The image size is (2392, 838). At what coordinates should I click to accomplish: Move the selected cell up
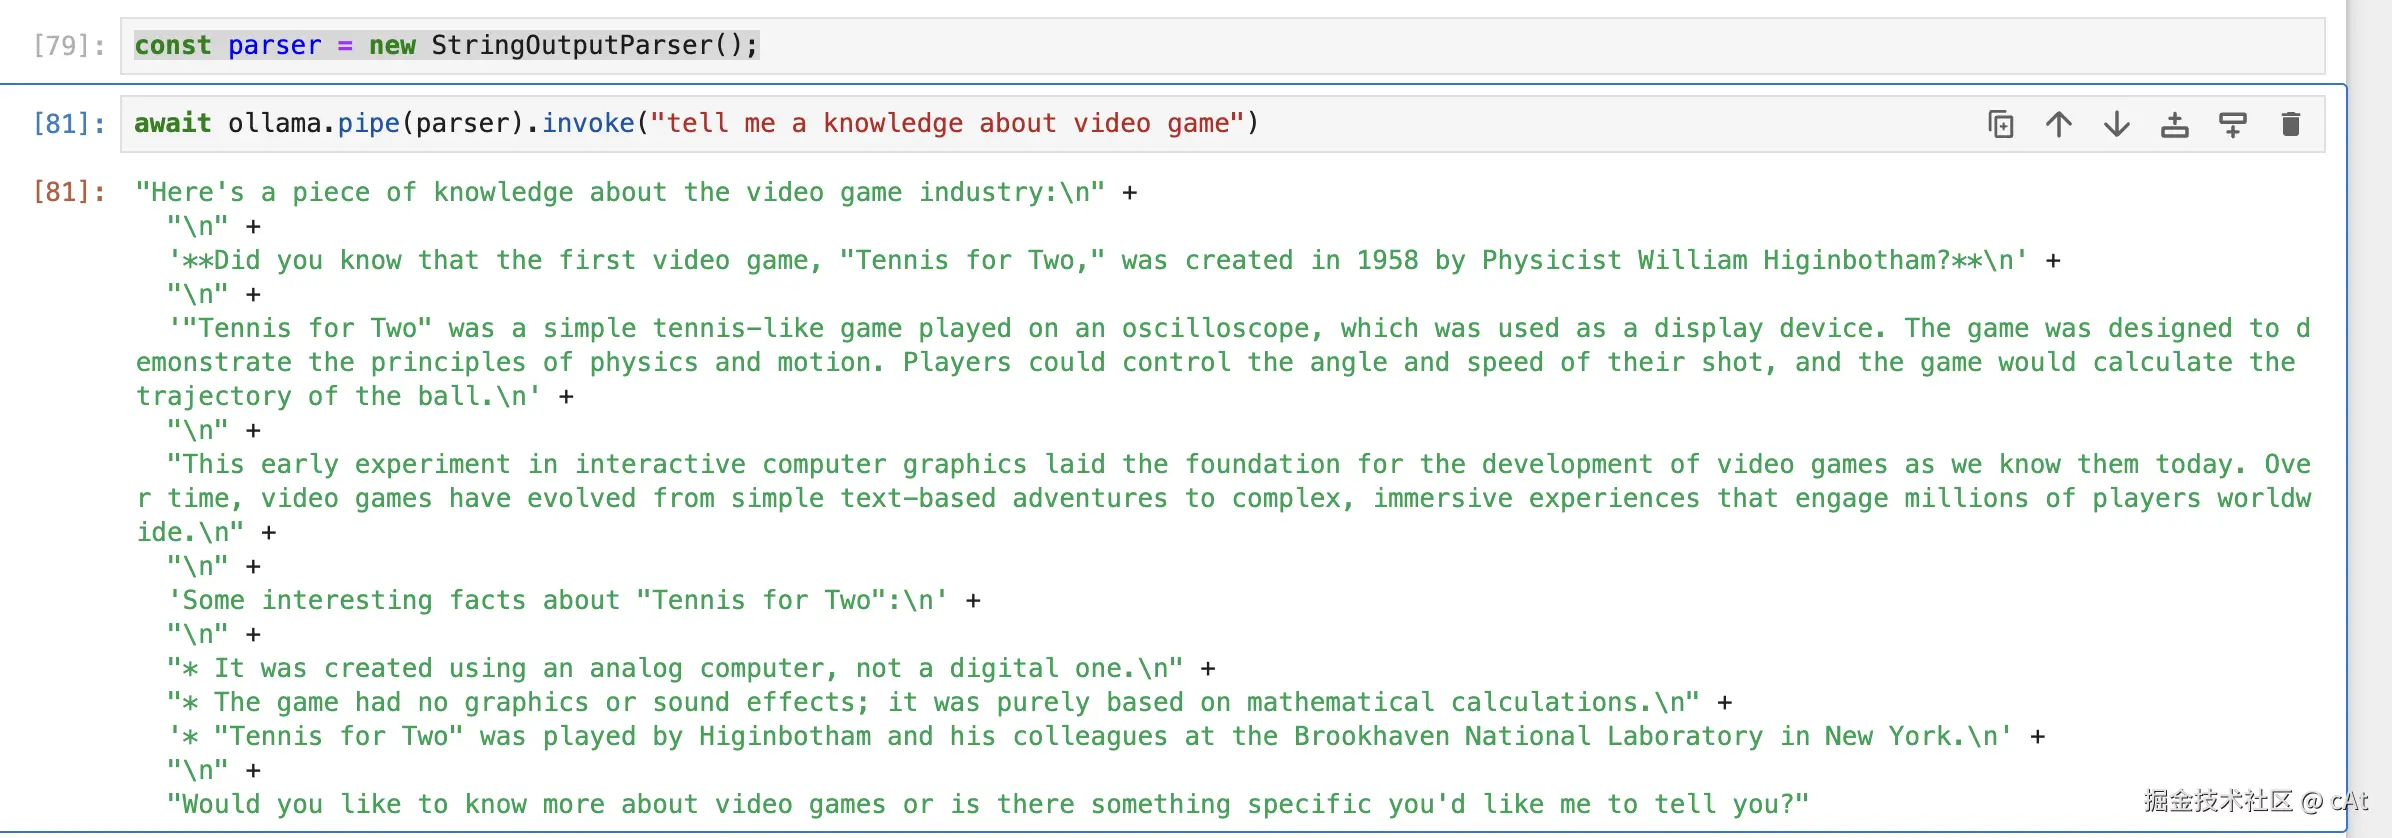(2058, 124)
